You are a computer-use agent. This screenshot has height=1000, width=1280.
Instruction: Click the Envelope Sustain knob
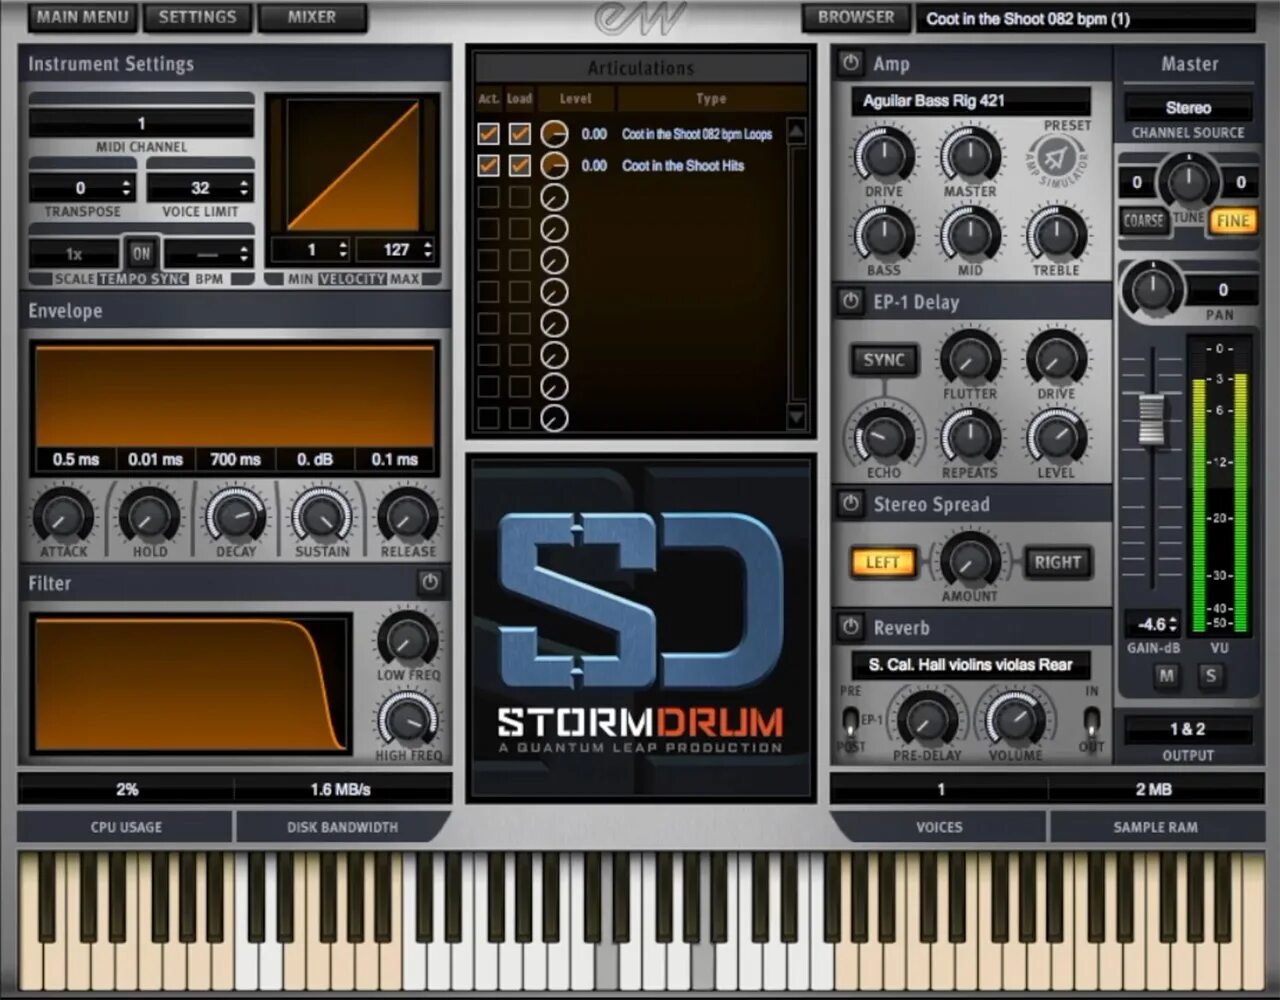click(x=321, y=516)
